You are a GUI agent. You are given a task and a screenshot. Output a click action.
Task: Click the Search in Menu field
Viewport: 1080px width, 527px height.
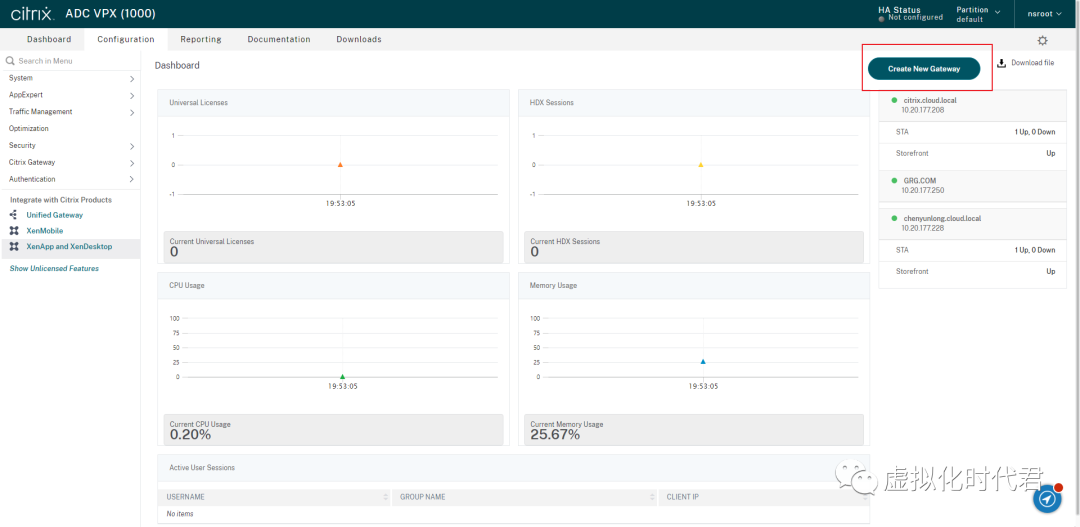pyautogui.click(x=70, y=61)
